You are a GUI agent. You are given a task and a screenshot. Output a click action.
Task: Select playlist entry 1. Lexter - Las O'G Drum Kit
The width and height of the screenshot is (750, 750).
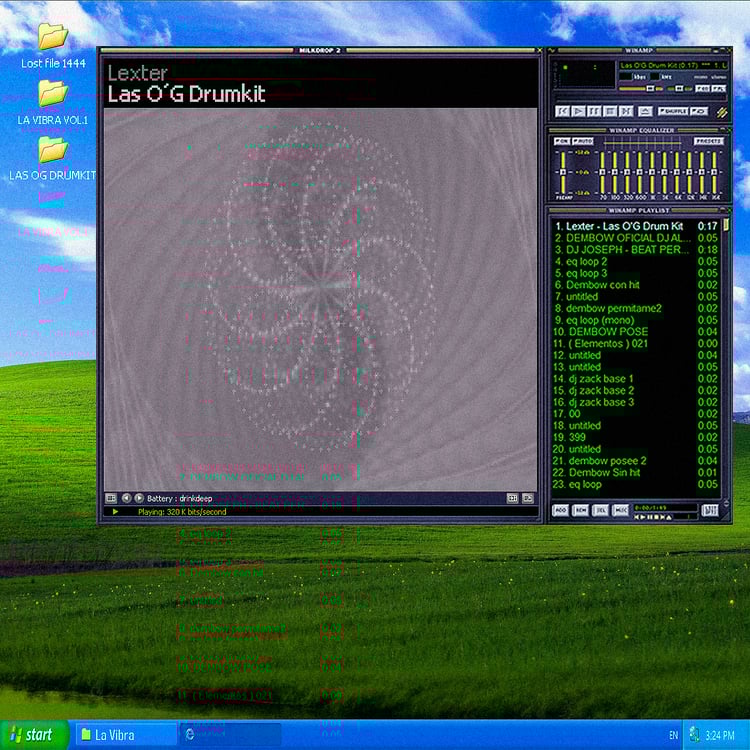click(x=636, y=226)
